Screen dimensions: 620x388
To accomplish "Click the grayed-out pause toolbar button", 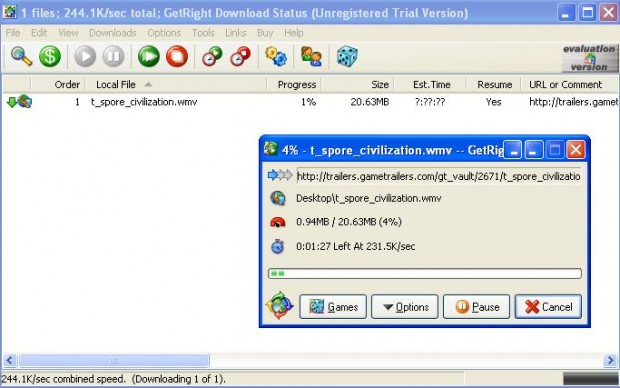I will click(x=113, y=56).
